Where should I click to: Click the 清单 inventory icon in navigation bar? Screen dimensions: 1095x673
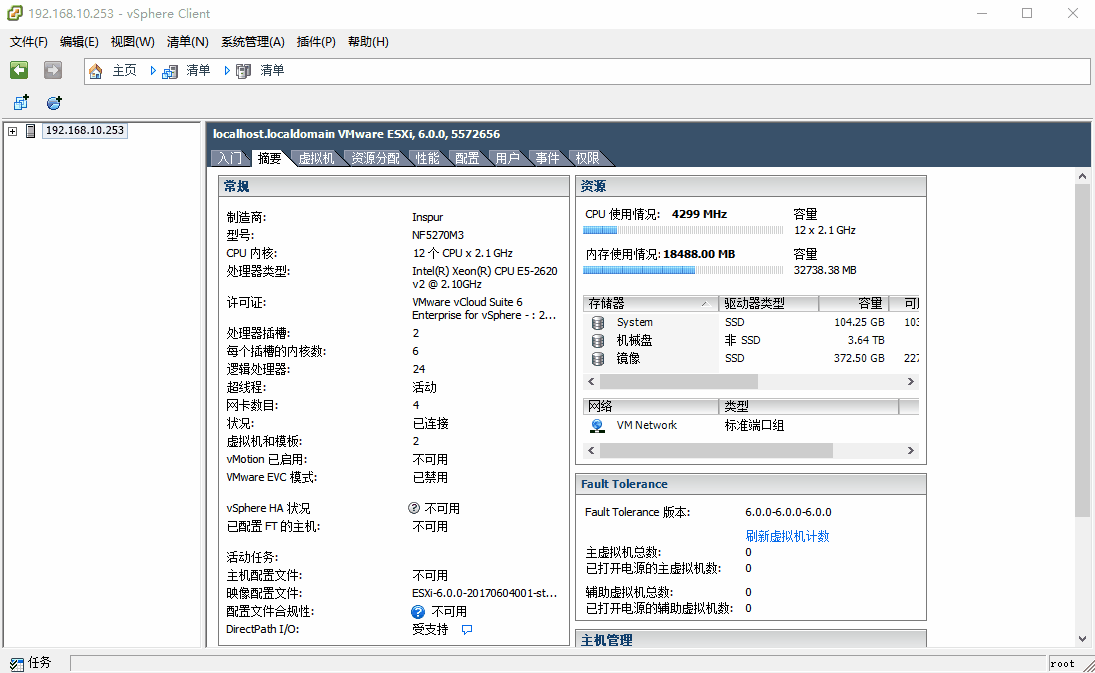click(x=170, y=70)
